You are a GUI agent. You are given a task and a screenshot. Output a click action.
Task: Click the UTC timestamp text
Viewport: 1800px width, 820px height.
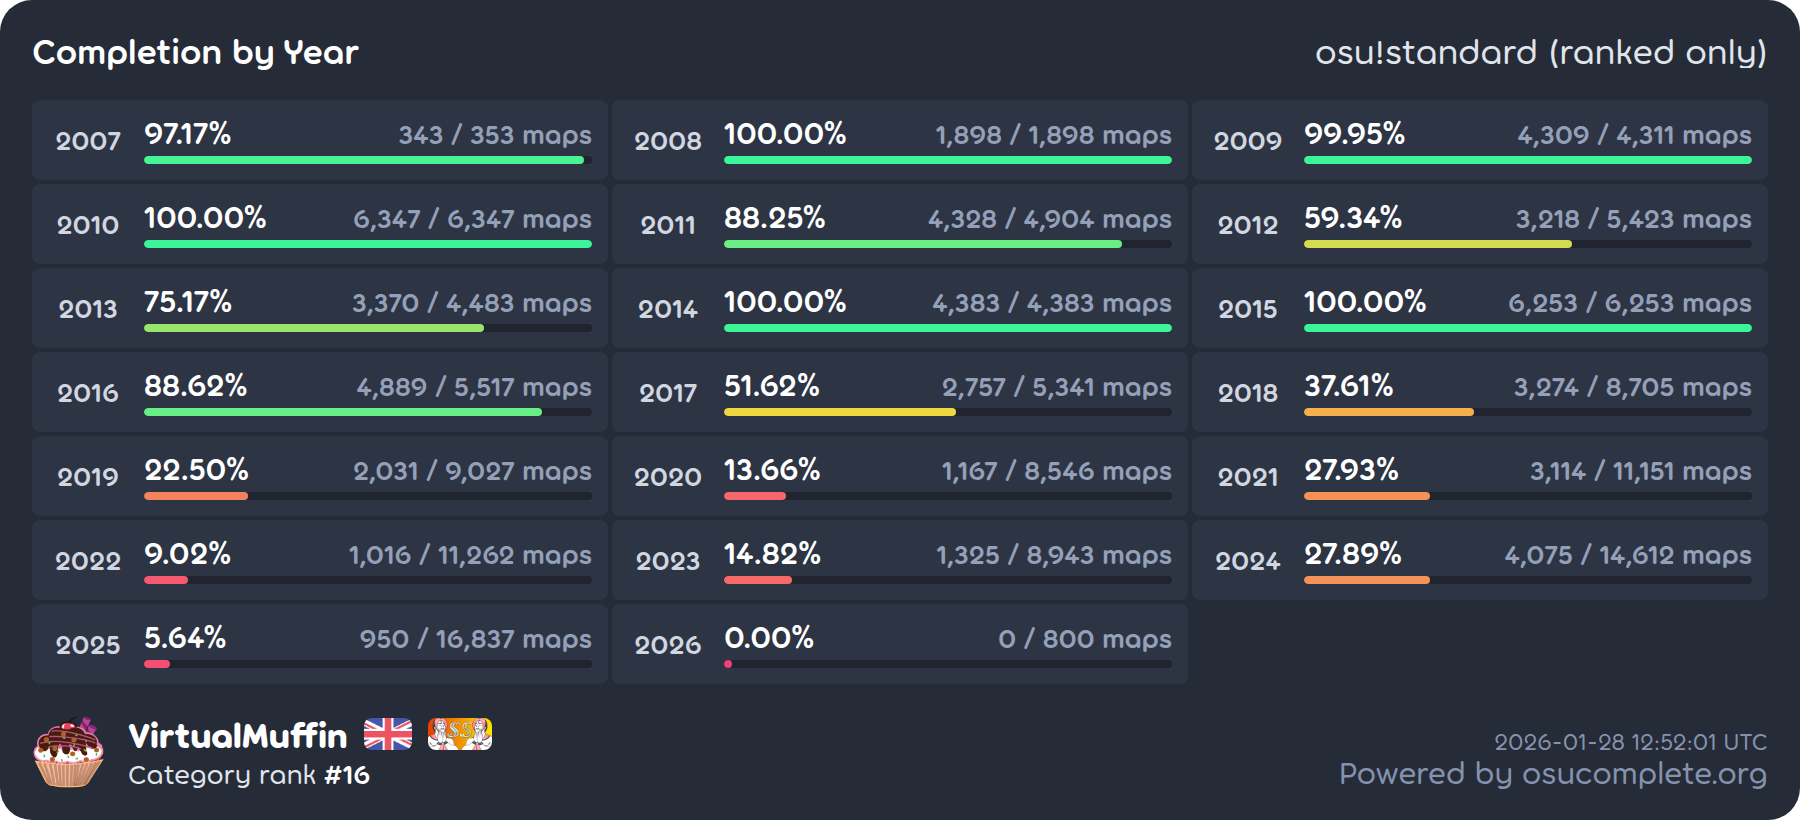[x=1630, y=742]
